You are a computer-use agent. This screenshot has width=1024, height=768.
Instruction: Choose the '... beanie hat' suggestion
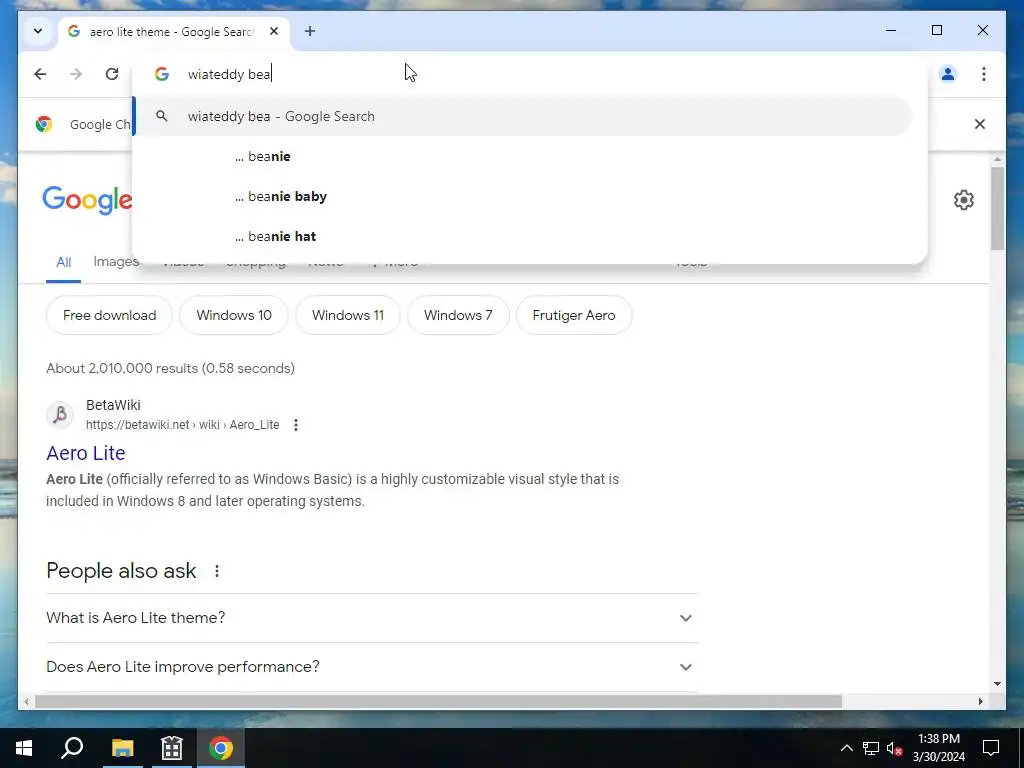522,236
